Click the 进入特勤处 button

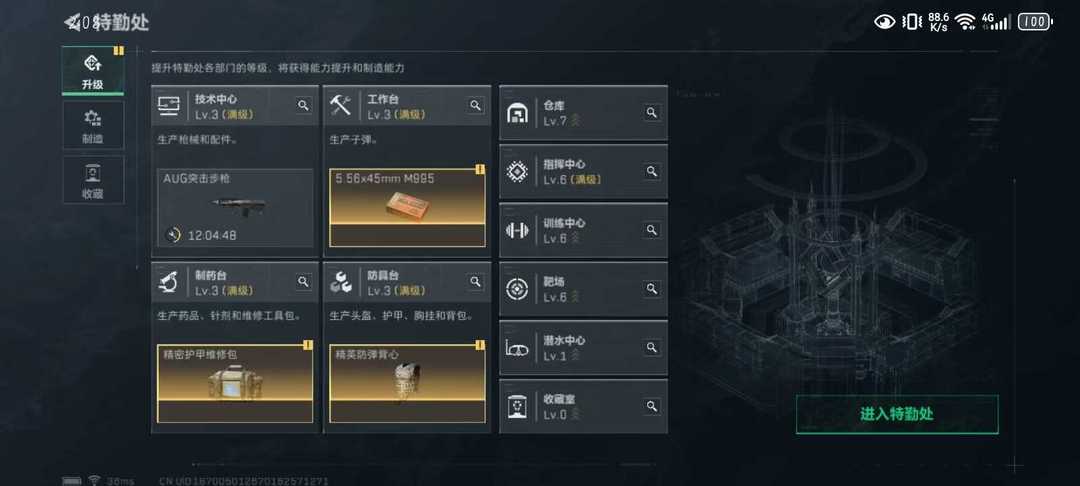point(897,414)
